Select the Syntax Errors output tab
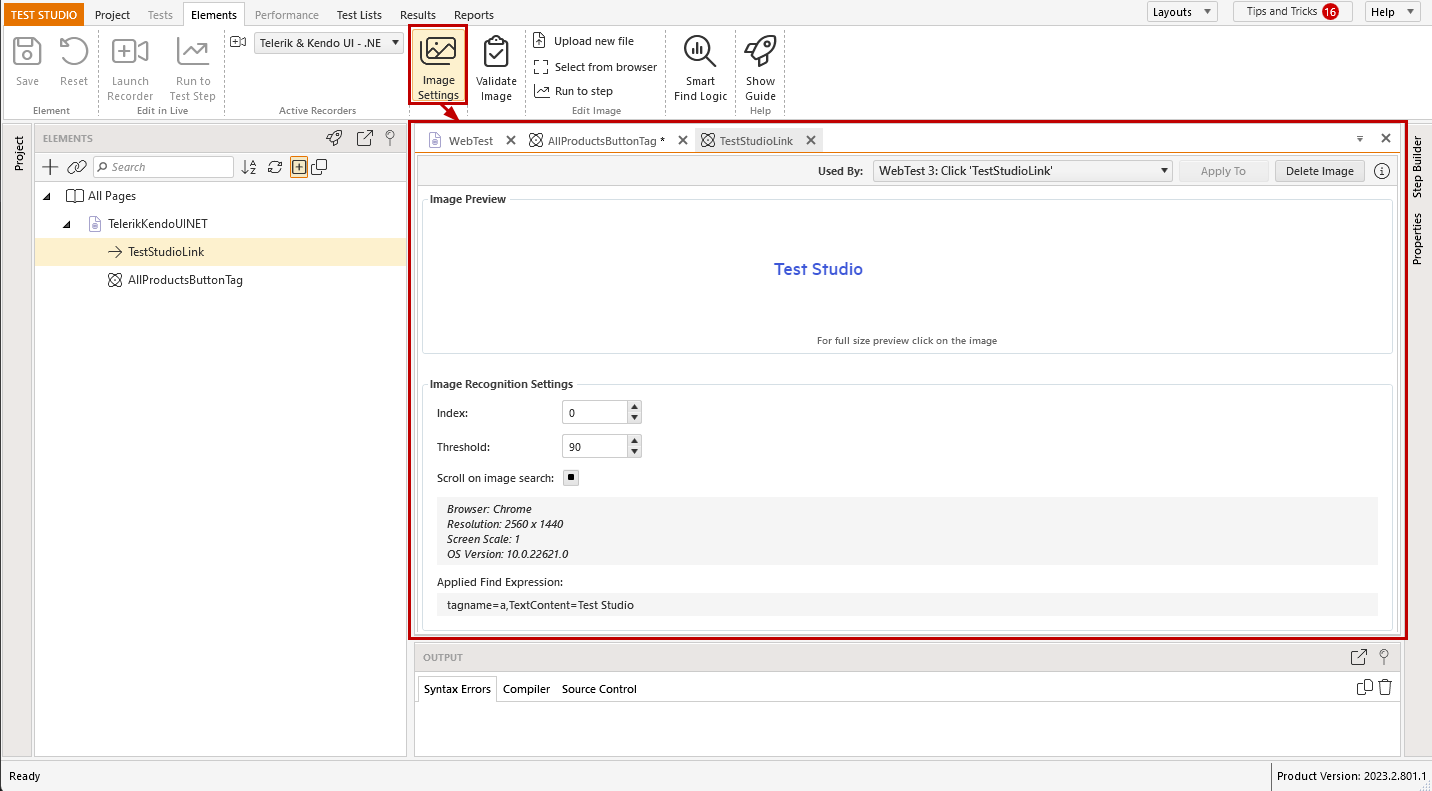Image resolution: width=1432 pixels, height=791 pixels. 457,689
